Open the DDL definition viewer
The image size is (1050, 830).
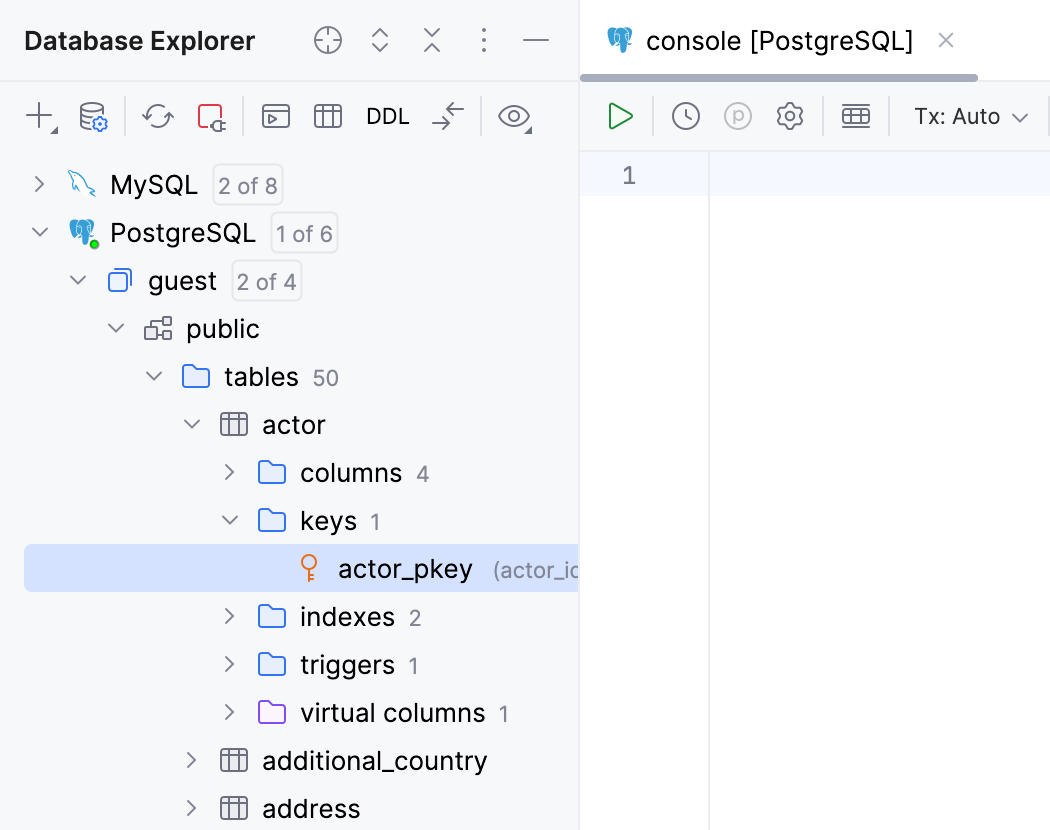click(388, 116)
